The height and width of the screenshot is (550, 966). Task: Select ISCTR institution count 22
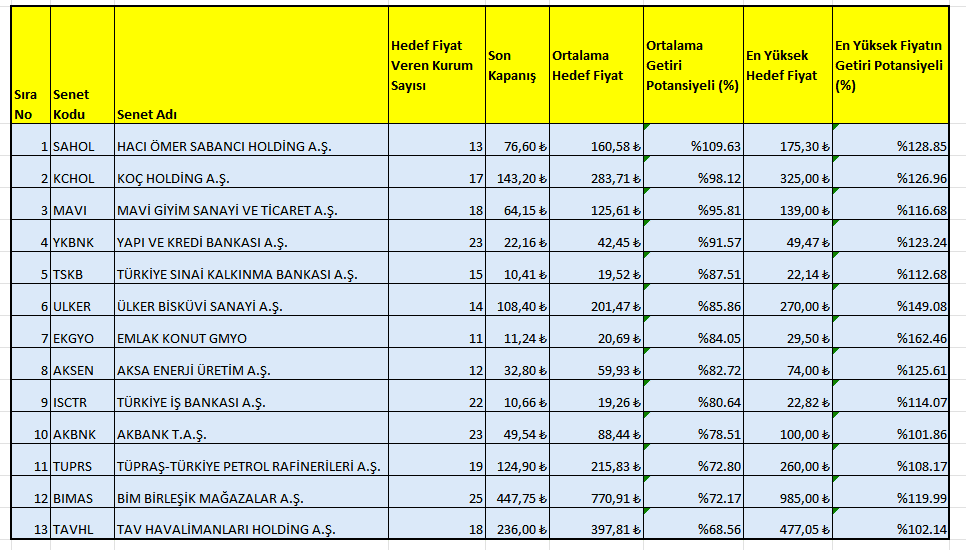click(437, 396)
